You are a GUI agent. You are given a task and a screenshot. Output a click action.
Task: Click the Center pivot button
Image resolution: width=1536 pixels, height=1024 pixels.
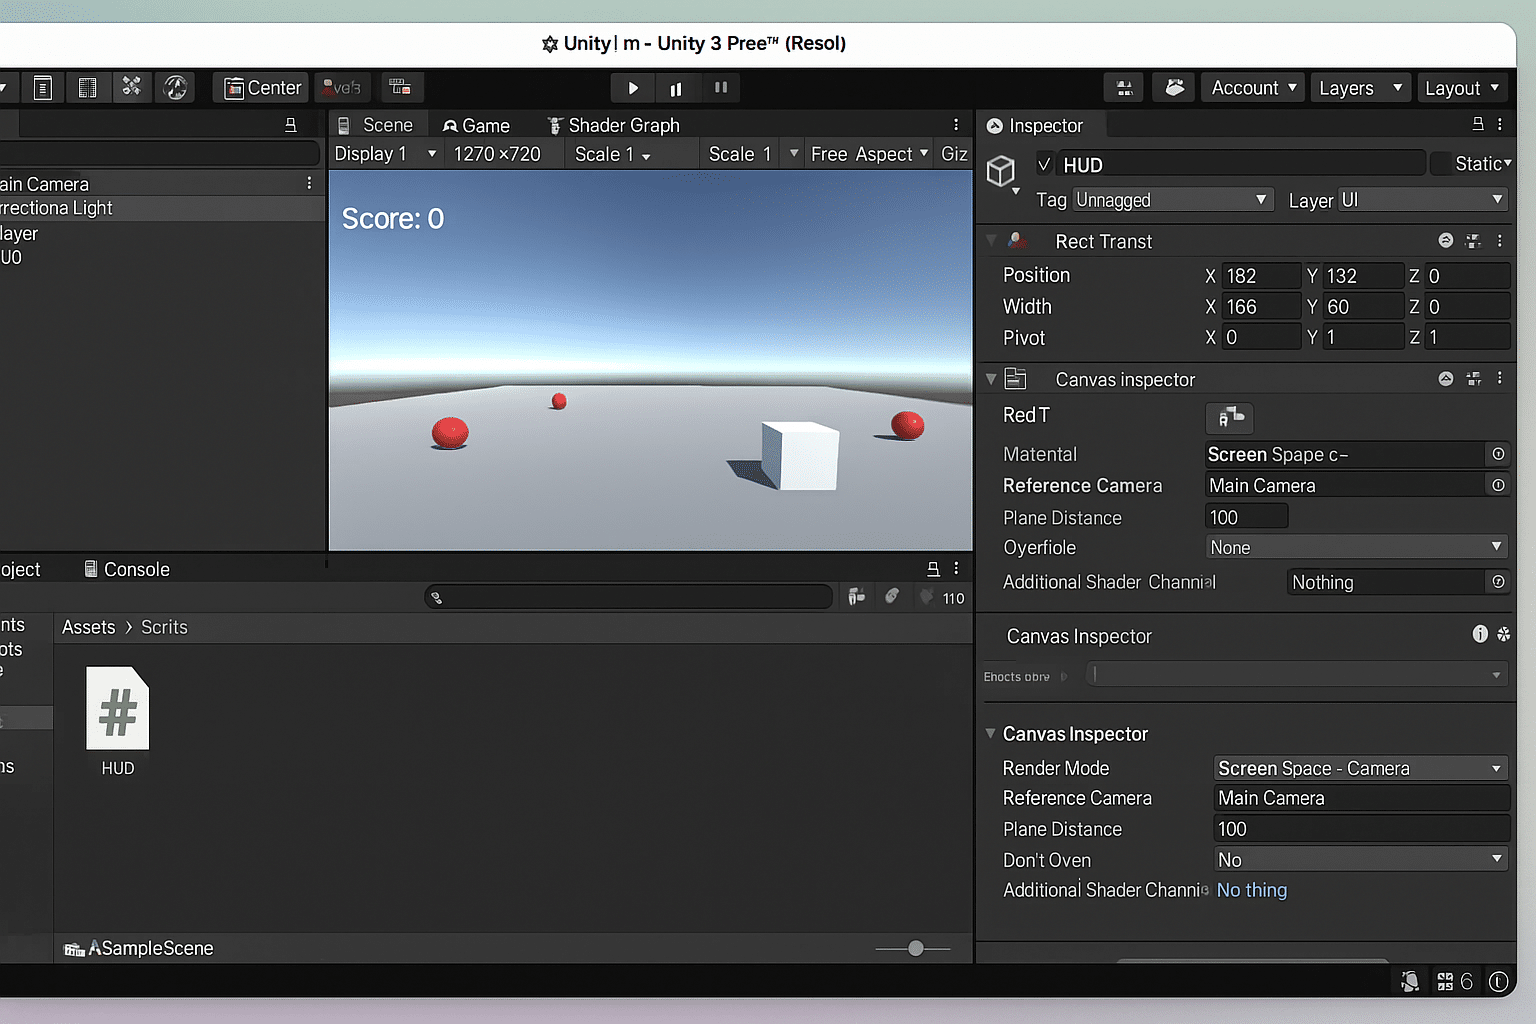coord(260,87)
